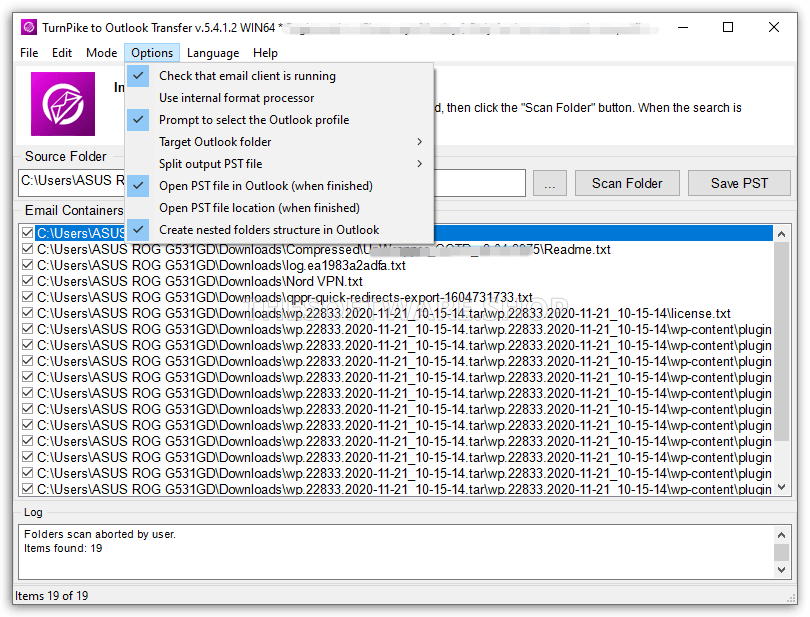Uncheck the log.ea1983a2adfa.txt checkbox
Image resolution: width=810 pixels, height=617 pixels.
pyautogui.click(x=27, y=266)
